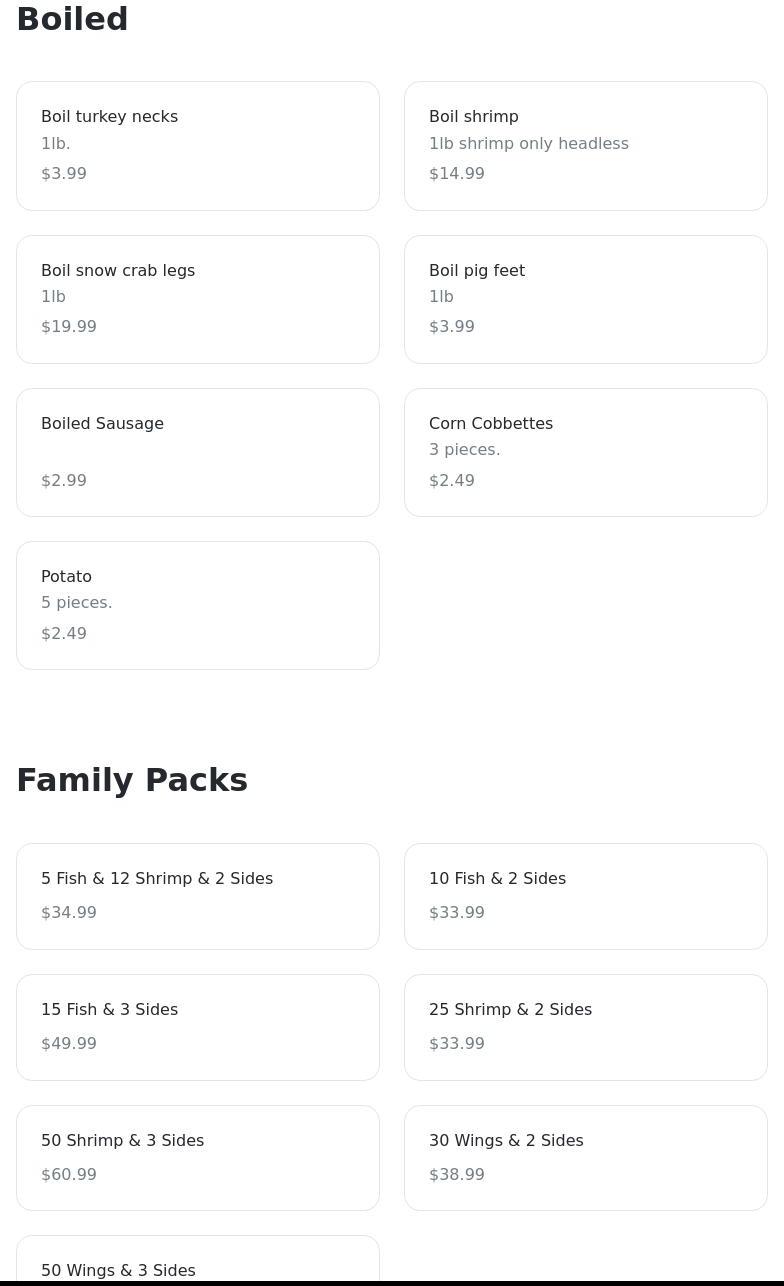784x1286 pixels.
Task: Pick the 25 Shrimp & 2 Sides pack
Action: pyautogui.click(x=585, y=1027)
